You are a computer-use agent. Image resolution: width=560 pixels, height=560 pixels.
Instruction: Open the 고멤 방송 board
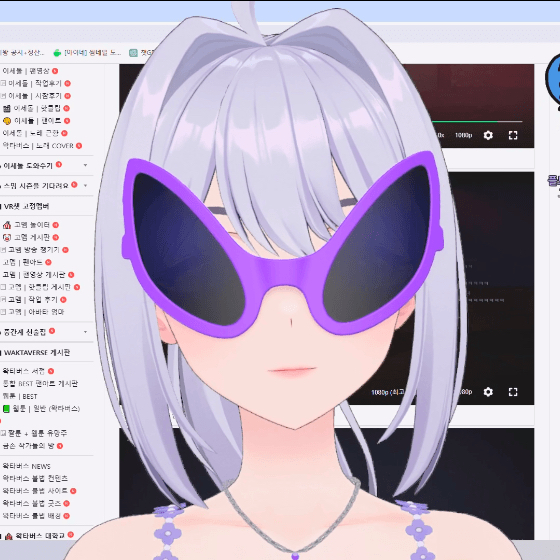pyautogui.click(x=34, y=250)
